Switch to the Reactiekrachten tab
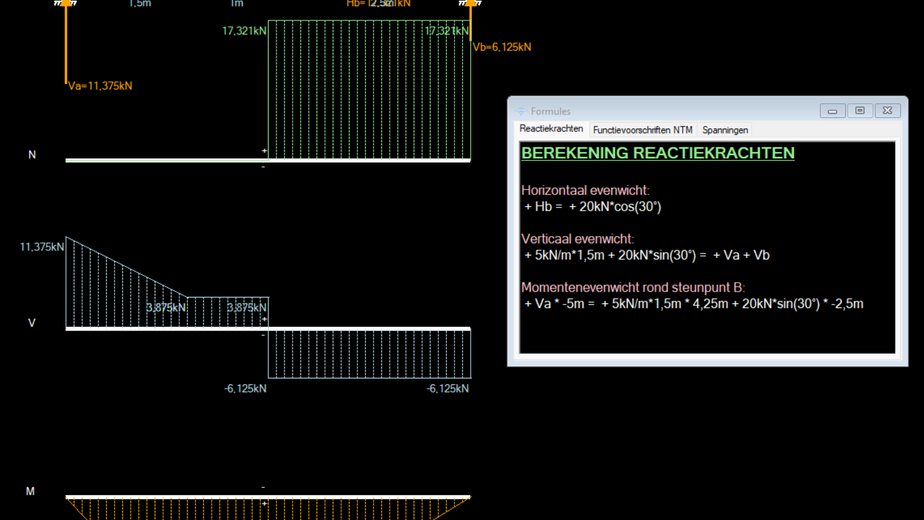The height and width of the screenshot is (520, 924). click(x=551, y=129)
